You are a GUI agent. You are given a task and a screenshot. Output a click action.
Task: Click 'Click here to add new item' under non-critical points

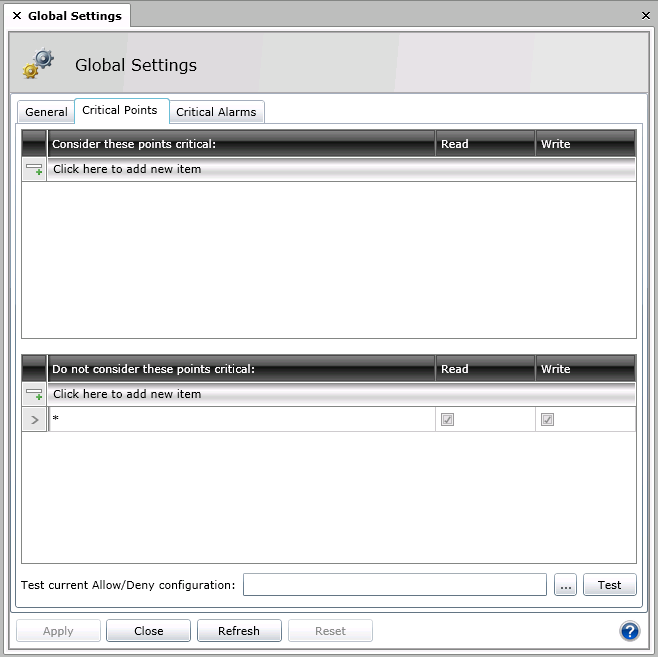tap(127, 394)
